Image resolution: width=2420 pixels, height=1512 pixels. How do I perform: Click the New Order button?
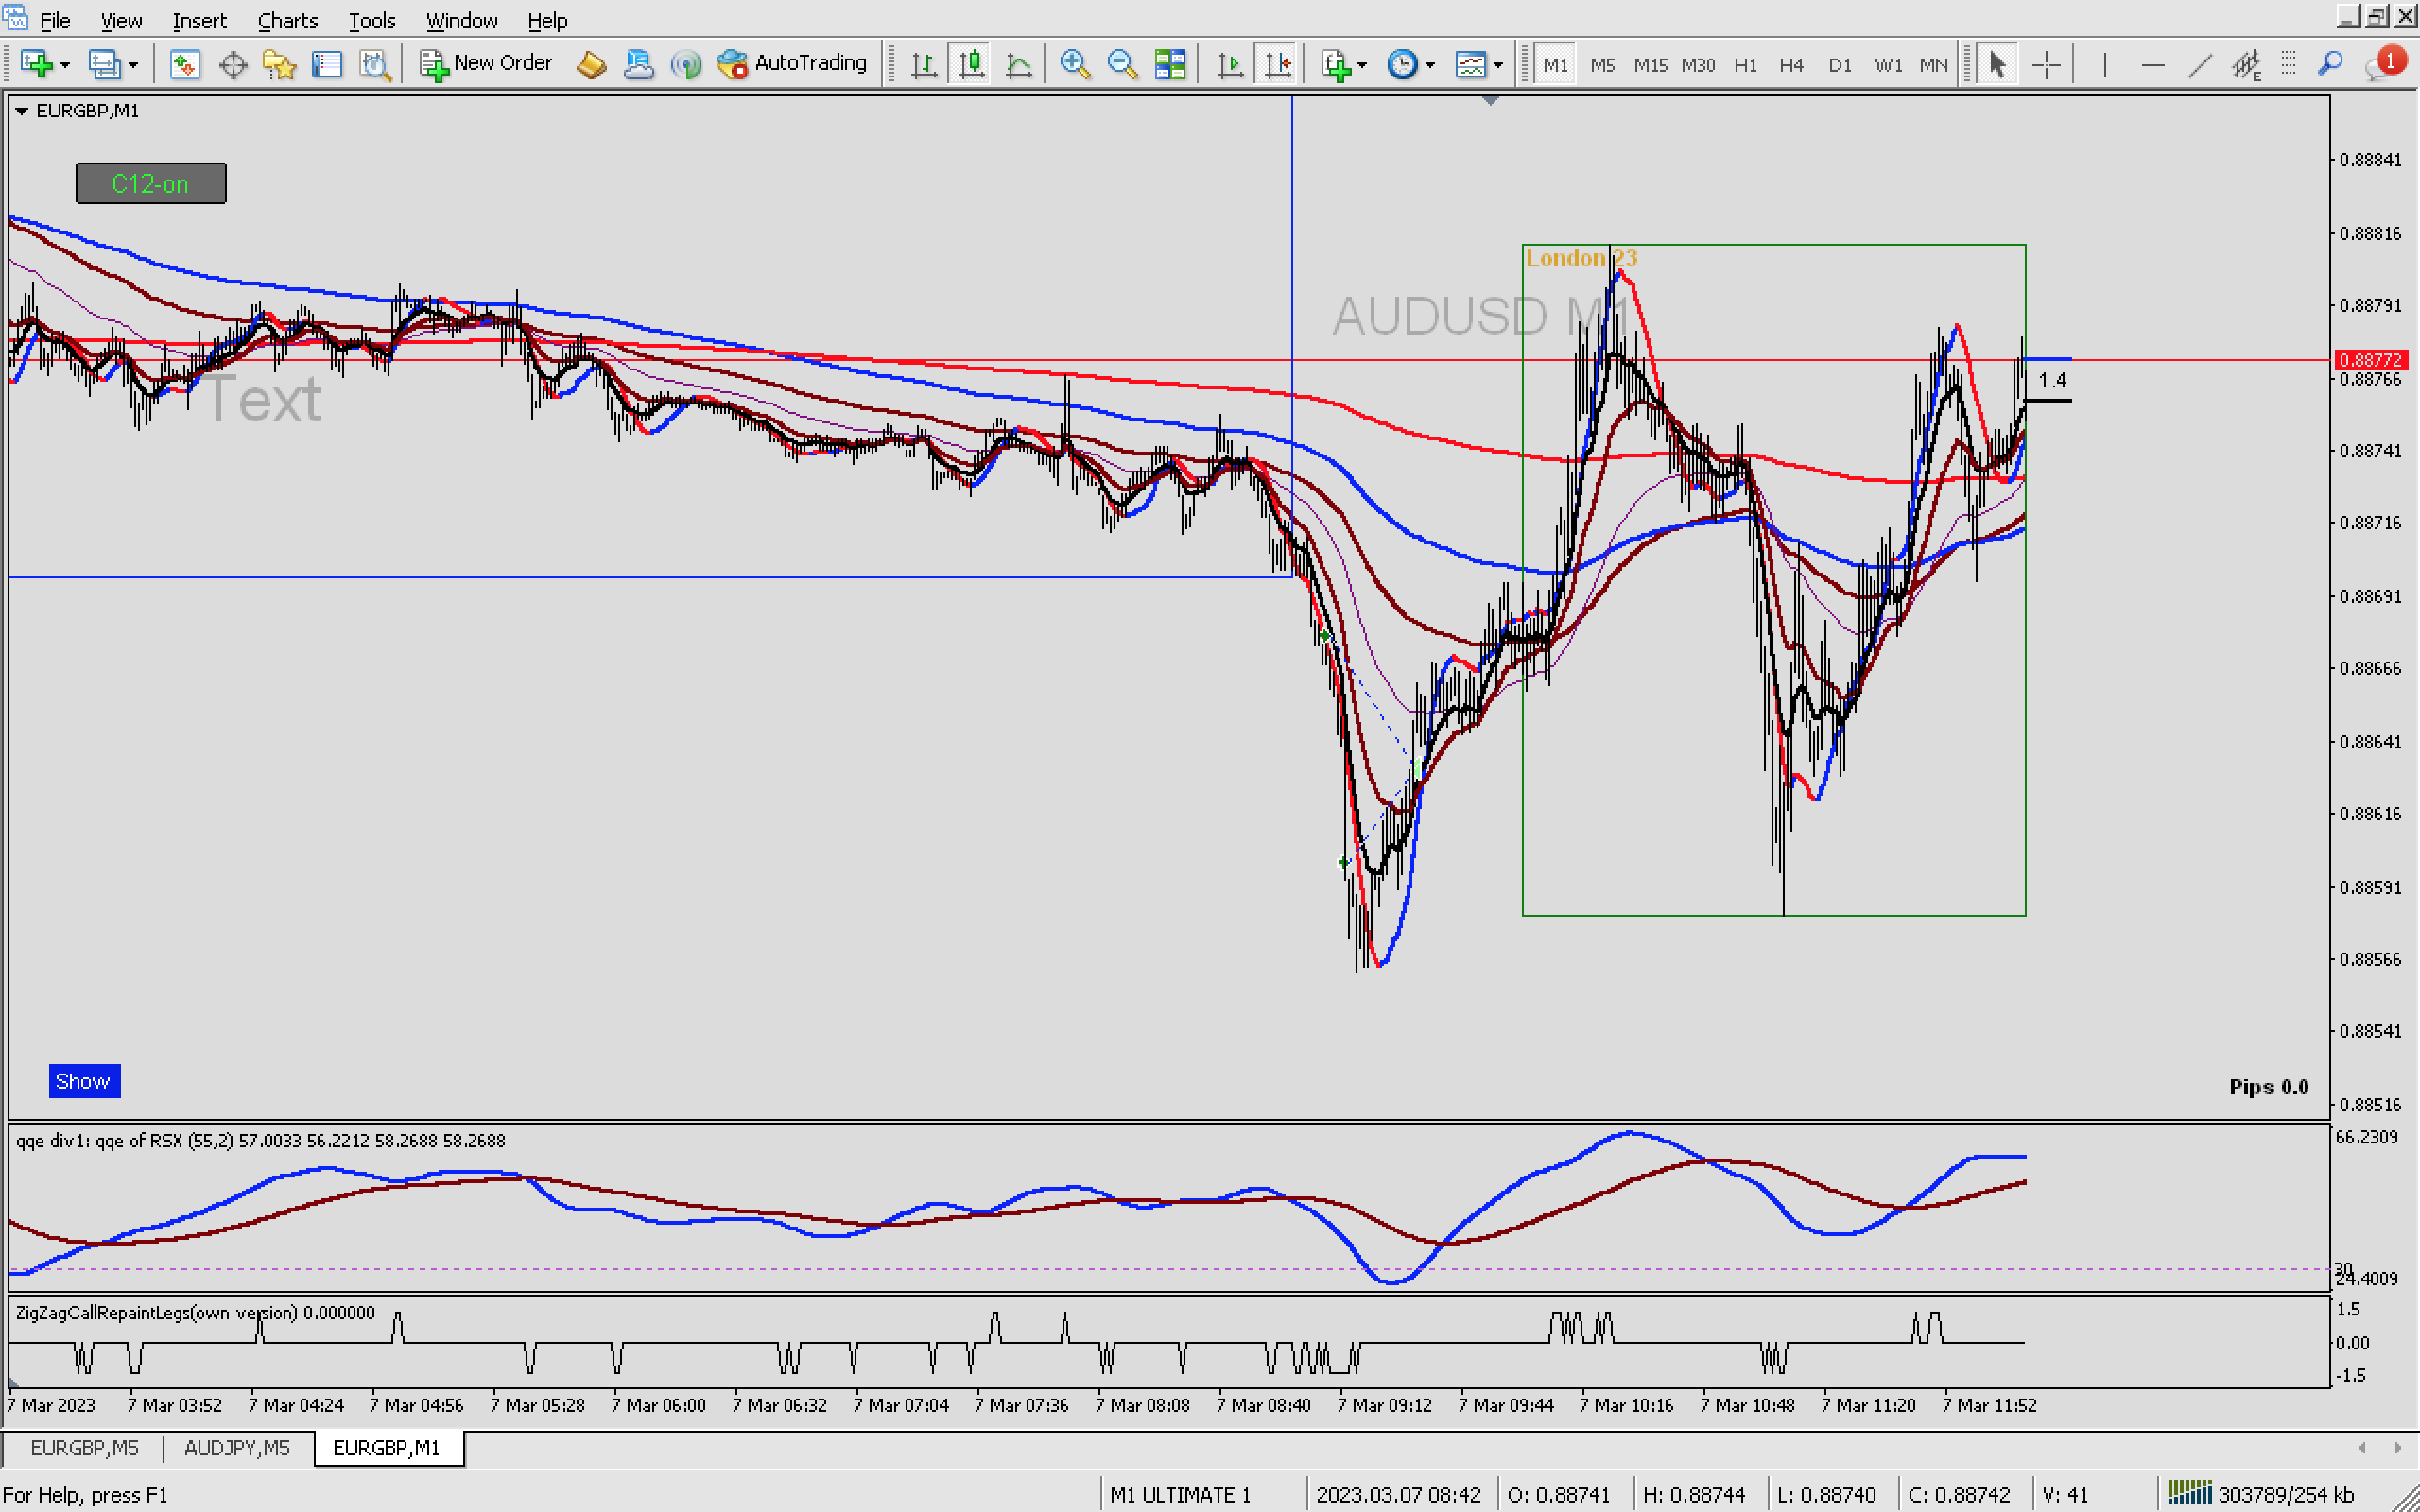tap(486, 63)
